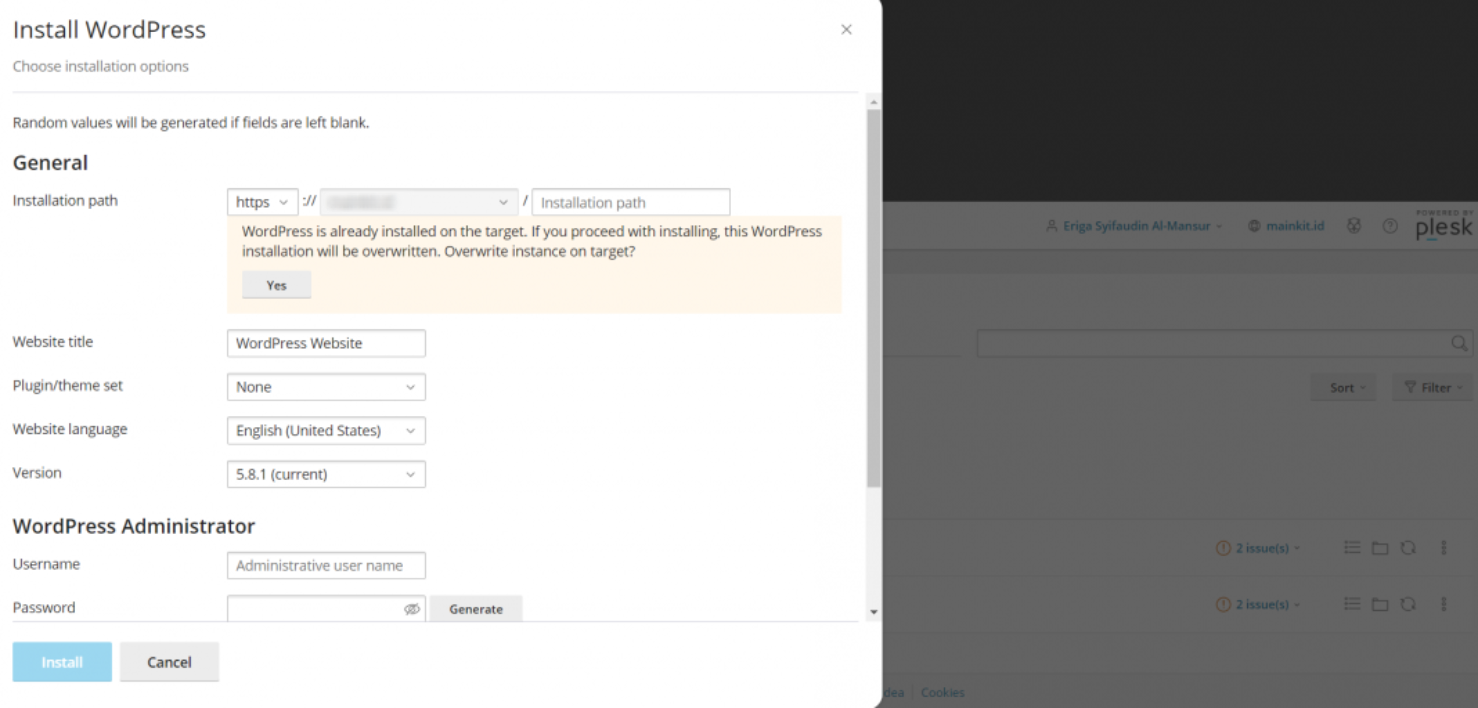Click the folder icon in second row
The image size is (1478, 708).
click(x=1380, y=604)
